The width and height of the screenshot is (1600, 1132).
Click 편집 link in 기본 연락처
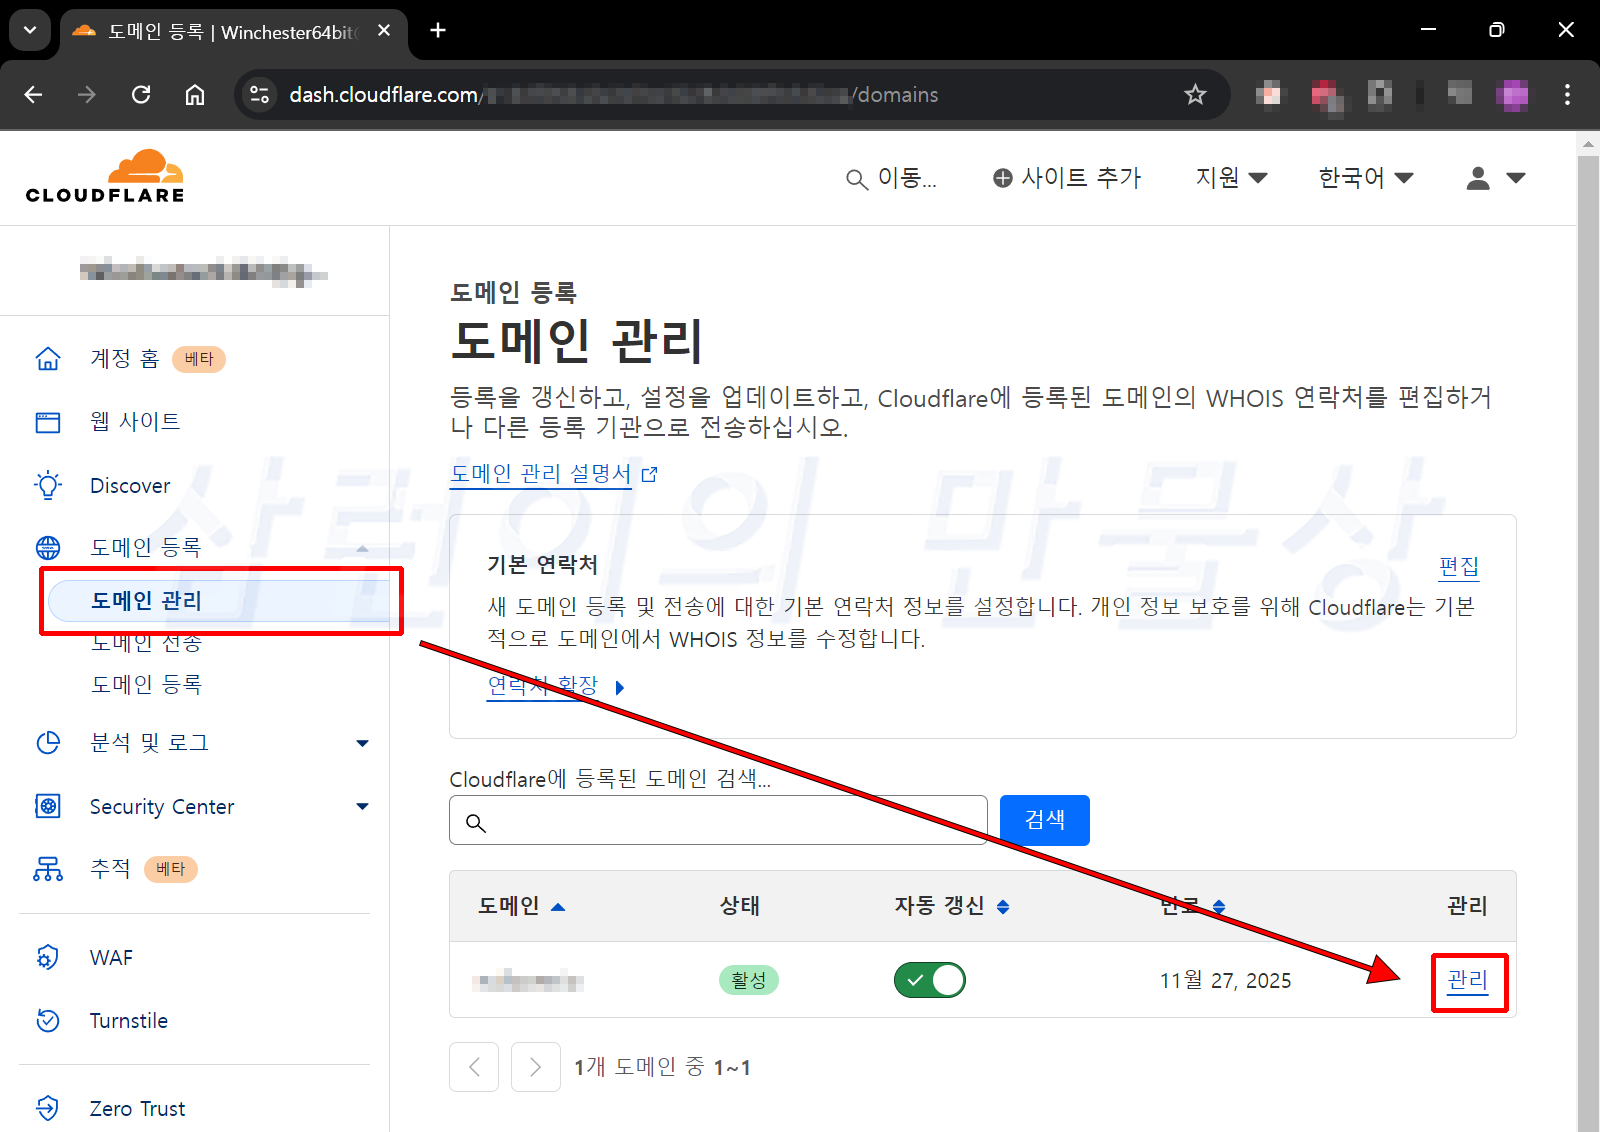tap(1459, 567)
